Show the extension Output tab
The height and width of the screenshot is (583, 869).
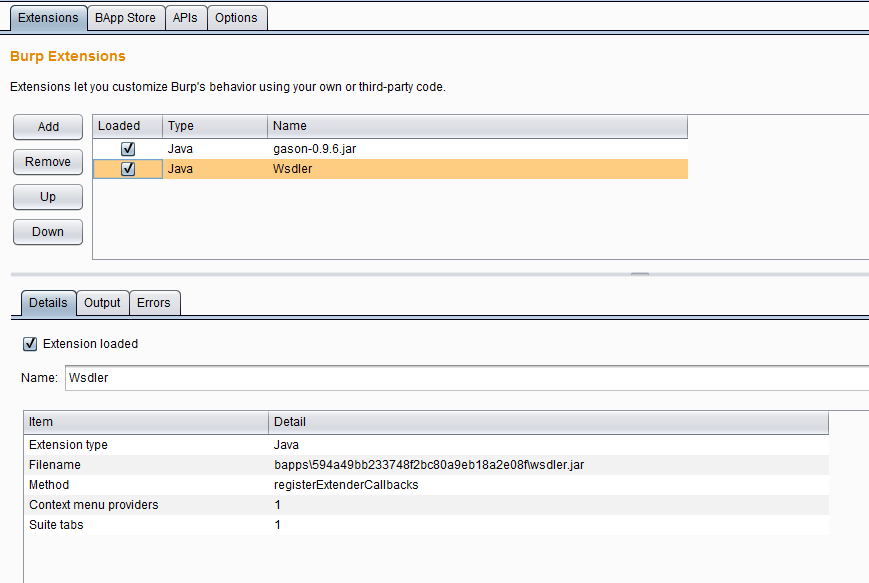[102, 303]
